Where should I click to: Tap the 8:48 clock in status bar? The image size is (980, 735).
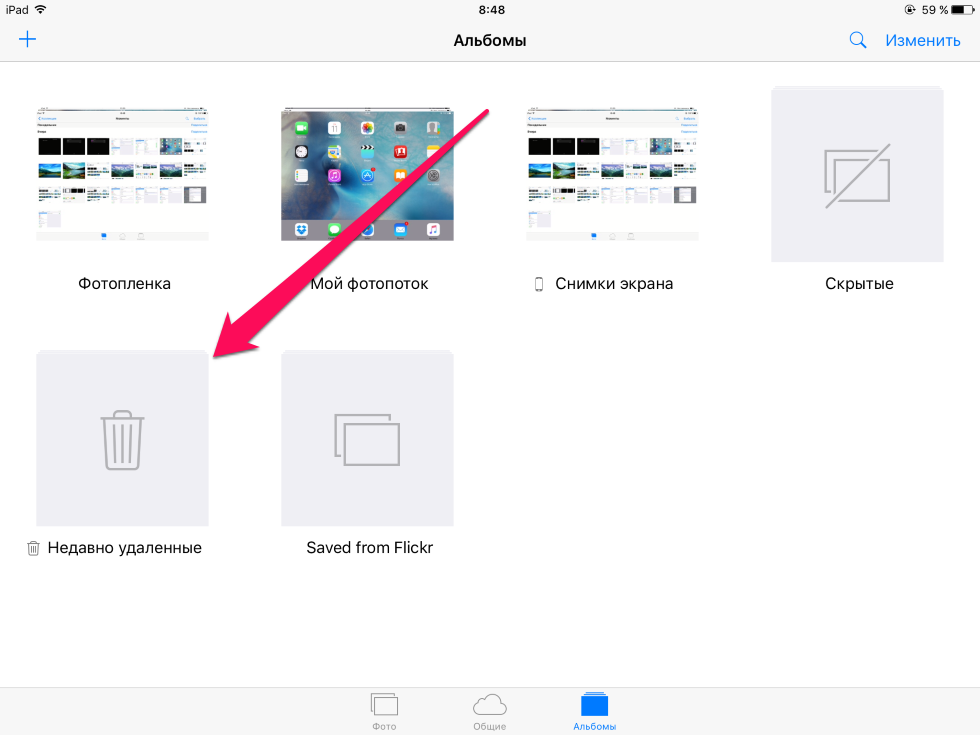coord(492,10)
